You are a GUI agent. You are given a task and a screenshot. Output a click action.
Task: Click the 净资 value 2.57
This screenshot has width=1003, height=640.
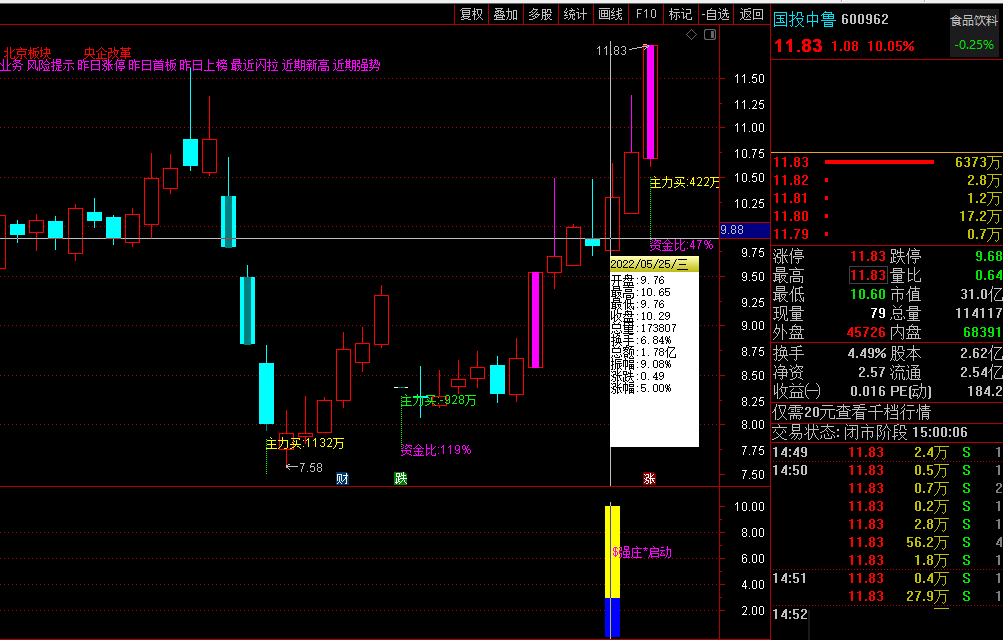(x=872, y=372)
